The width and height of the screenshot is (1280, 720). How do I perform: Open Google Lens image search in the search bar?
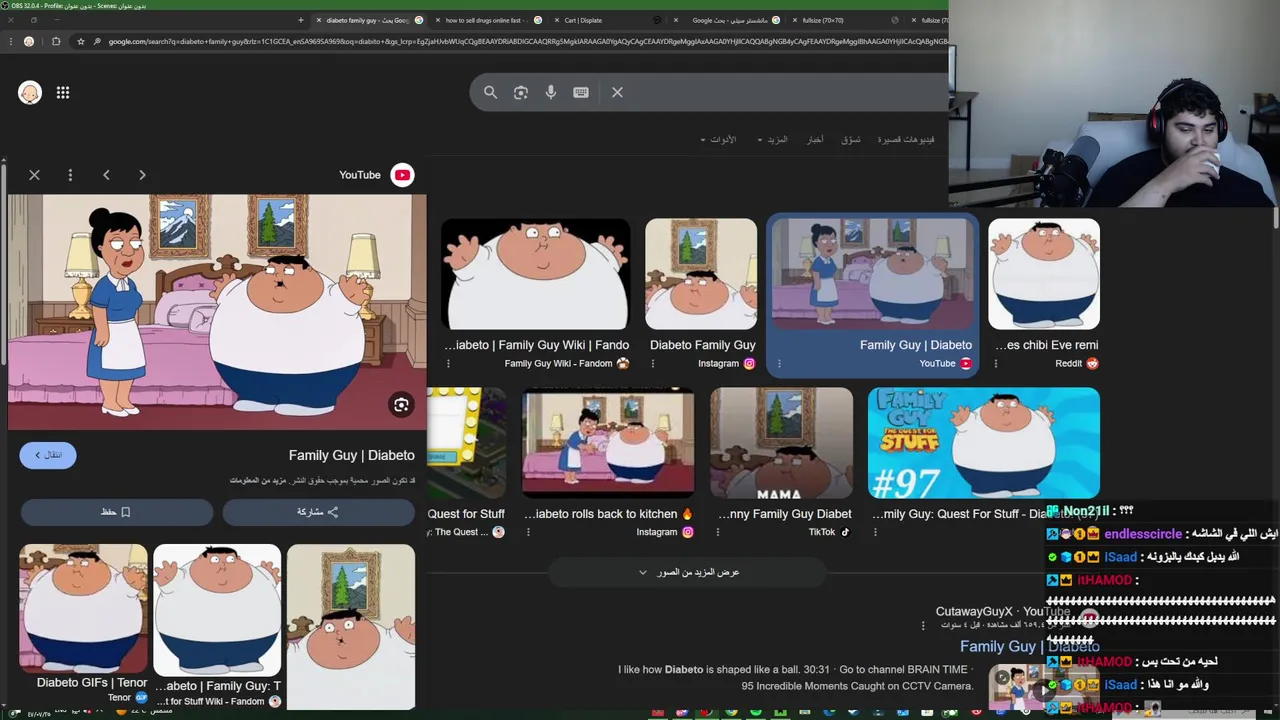[x=521, y=92]
